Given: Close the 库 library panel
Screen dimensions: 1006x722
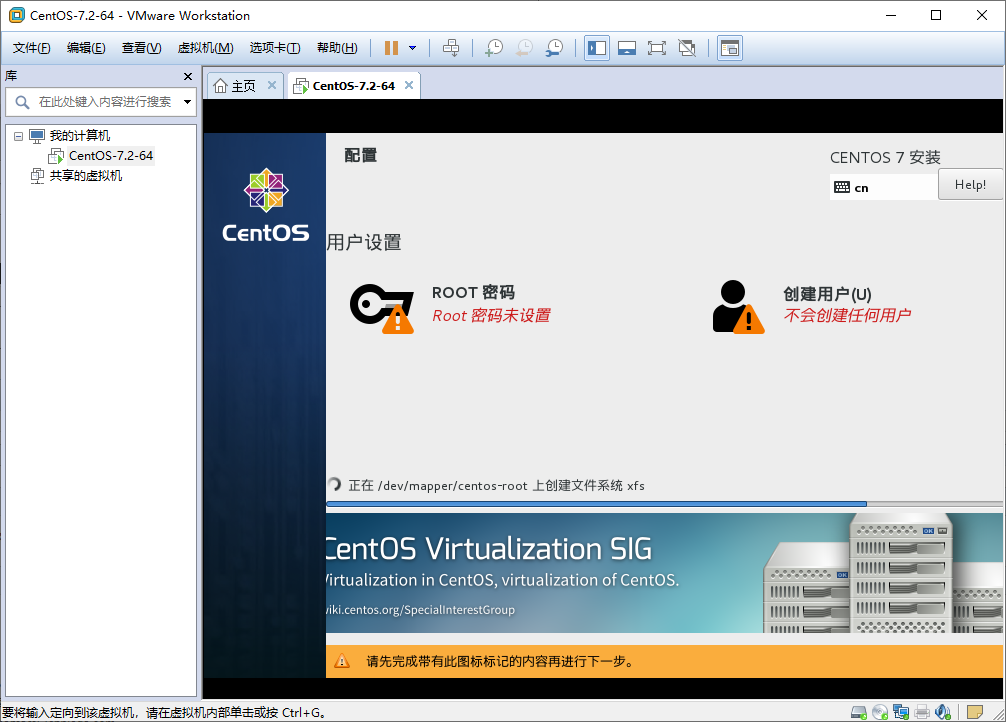Looking at the screenshot, I should (188, 76).
